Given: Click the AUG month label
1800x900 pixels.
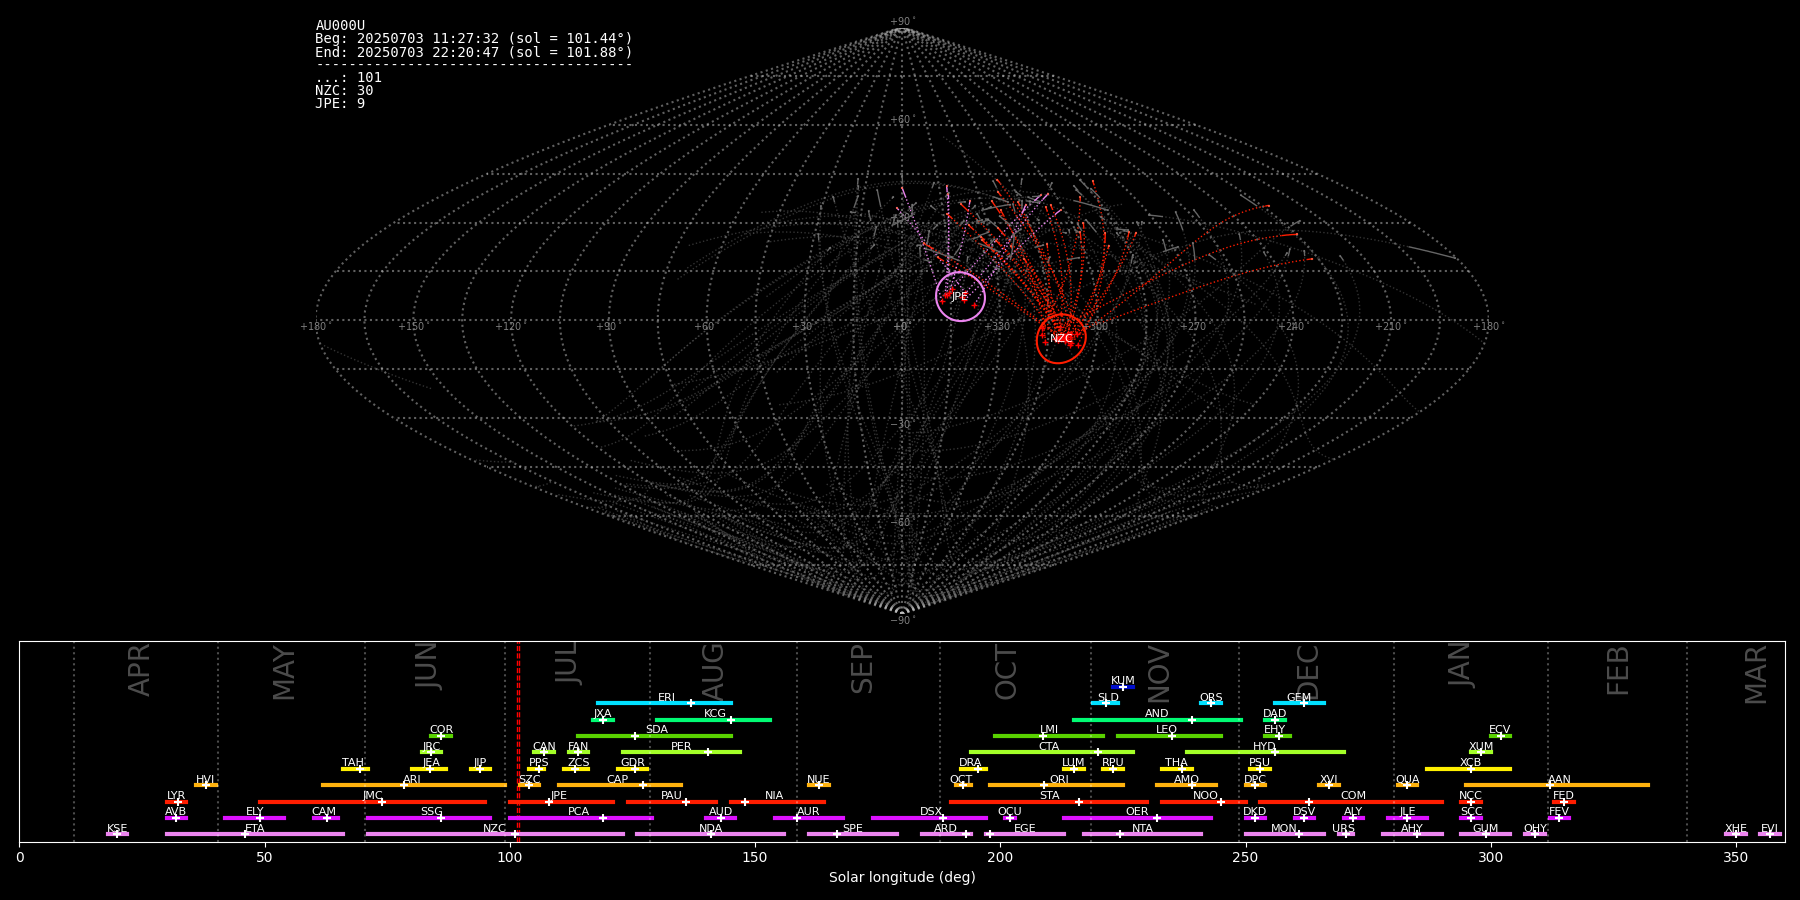Looking at the screenshot, I should tap(713, 671).
